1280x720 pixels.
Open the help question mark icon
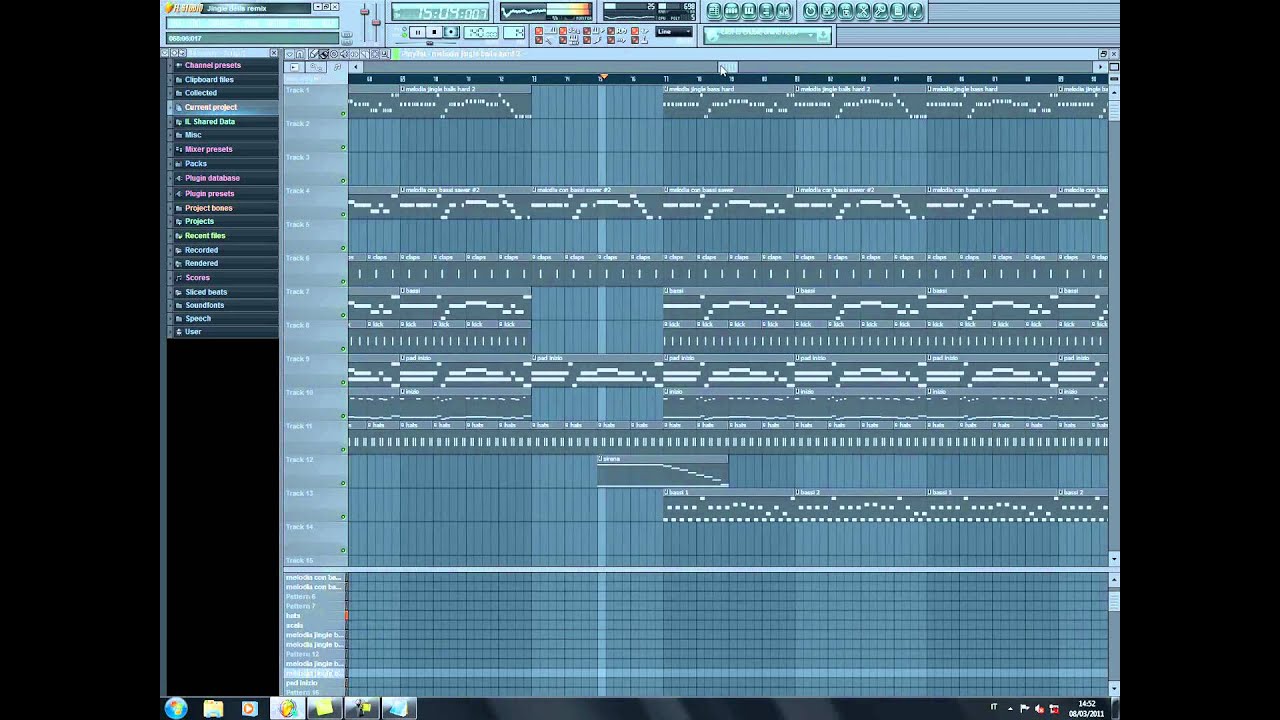pyautogui.click(x=915, y=11)
